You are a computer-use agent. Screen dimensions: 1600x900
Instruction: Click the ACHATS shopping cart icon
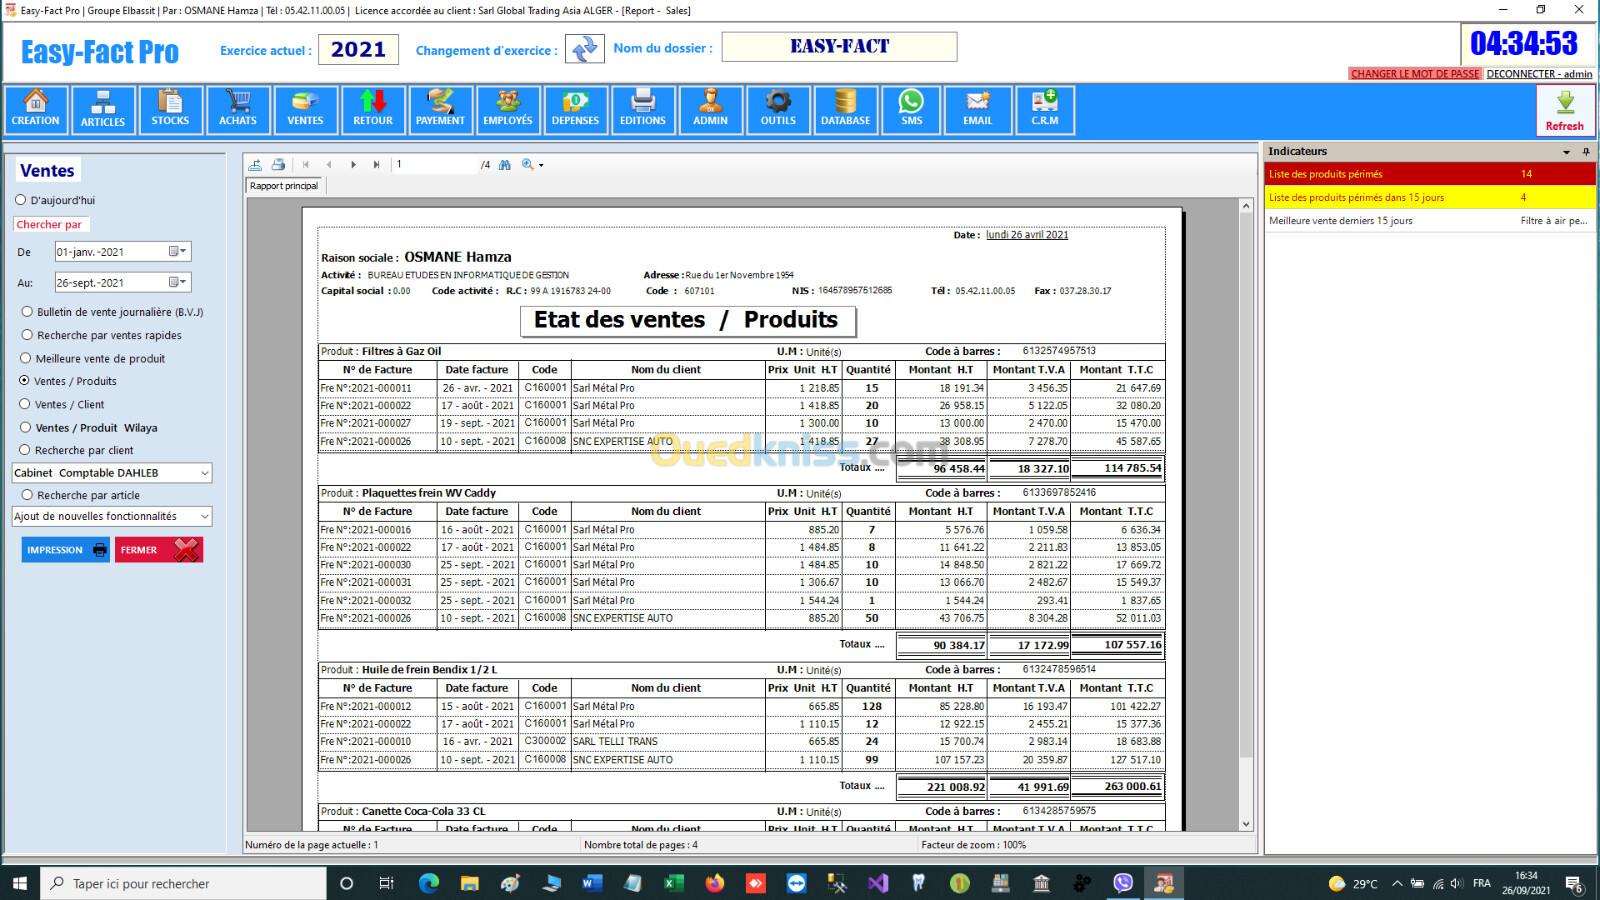tap(238, 109)
